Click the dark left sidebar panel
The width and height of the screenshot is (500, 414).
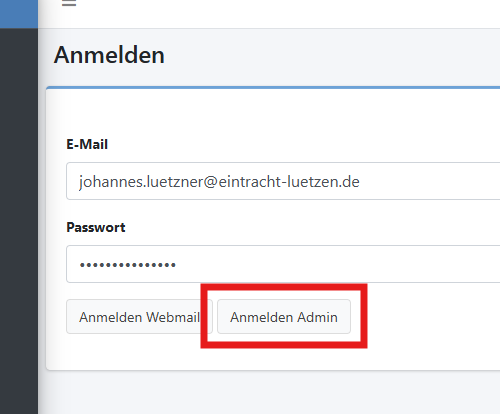19,221
